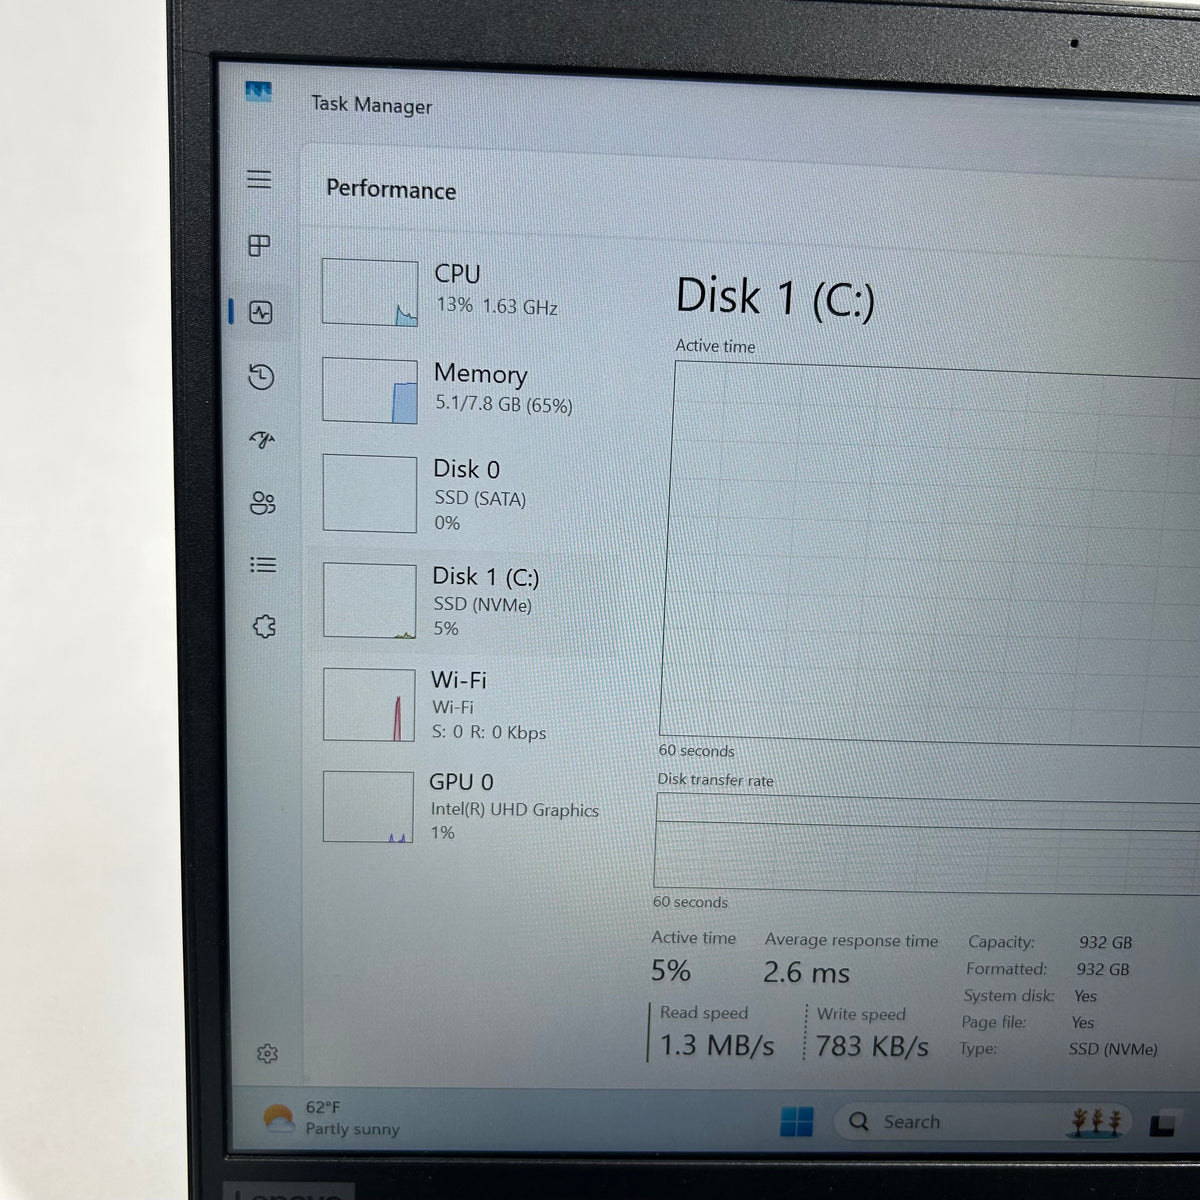Open the Details page icon
This screenshot has height=1200, width=1200.
pyautogui.click(x=263, y=565)
